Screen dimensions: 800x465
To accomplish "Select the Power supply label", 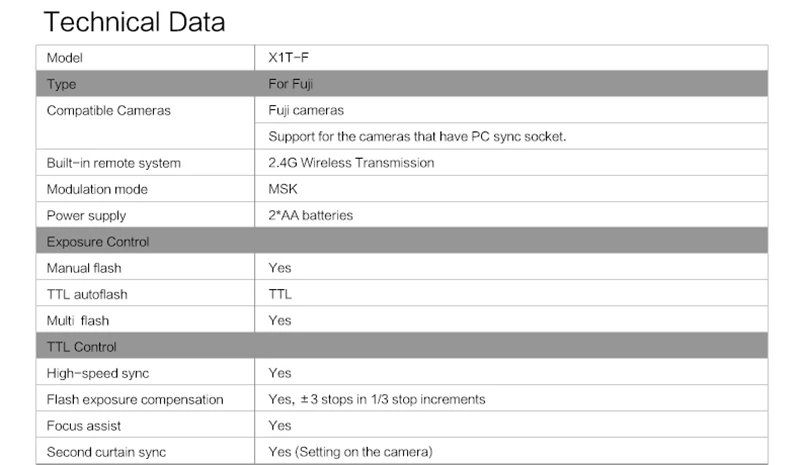I will pyautogui.click(x=86, y=215).
